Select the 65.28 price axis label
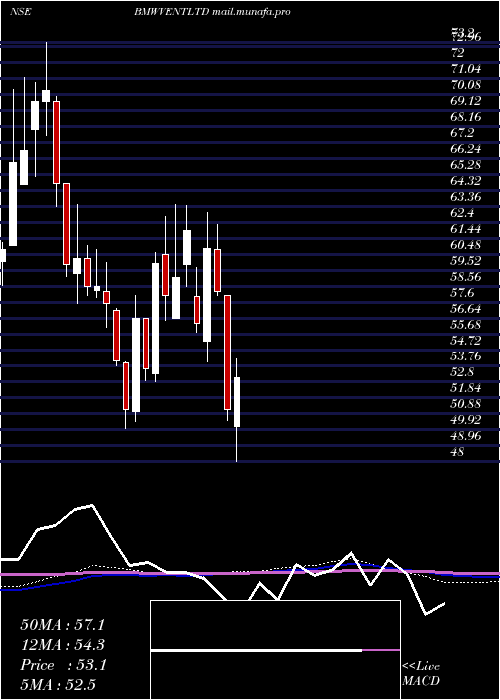Screen dimensions: 500x700 (466, 165)
